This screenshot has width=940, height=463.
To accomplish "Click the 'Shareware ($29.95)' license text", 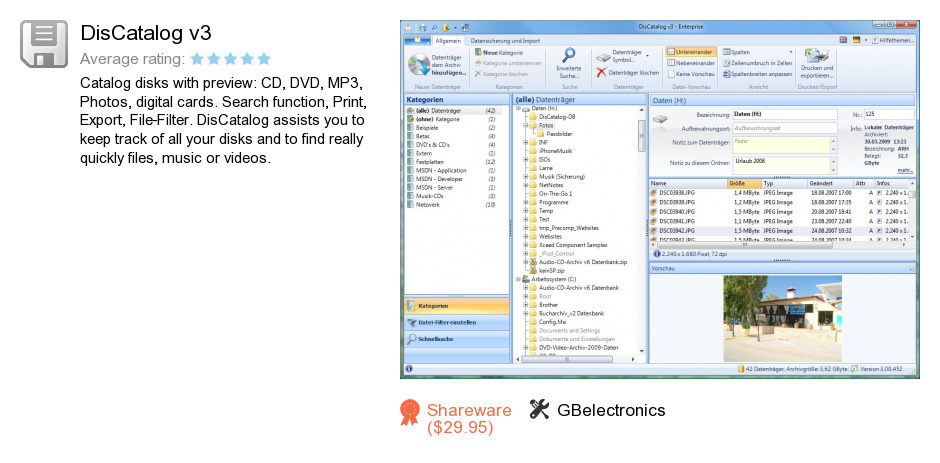I will (469, 419).
